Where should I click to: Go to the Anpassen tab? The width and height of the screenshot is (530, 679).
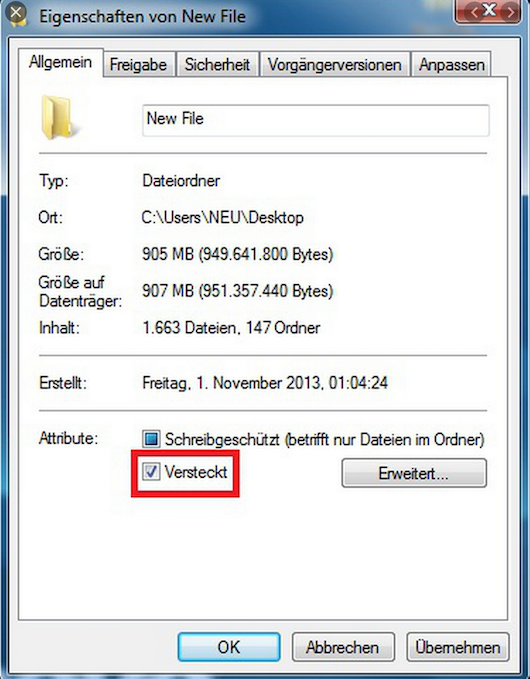451,65
